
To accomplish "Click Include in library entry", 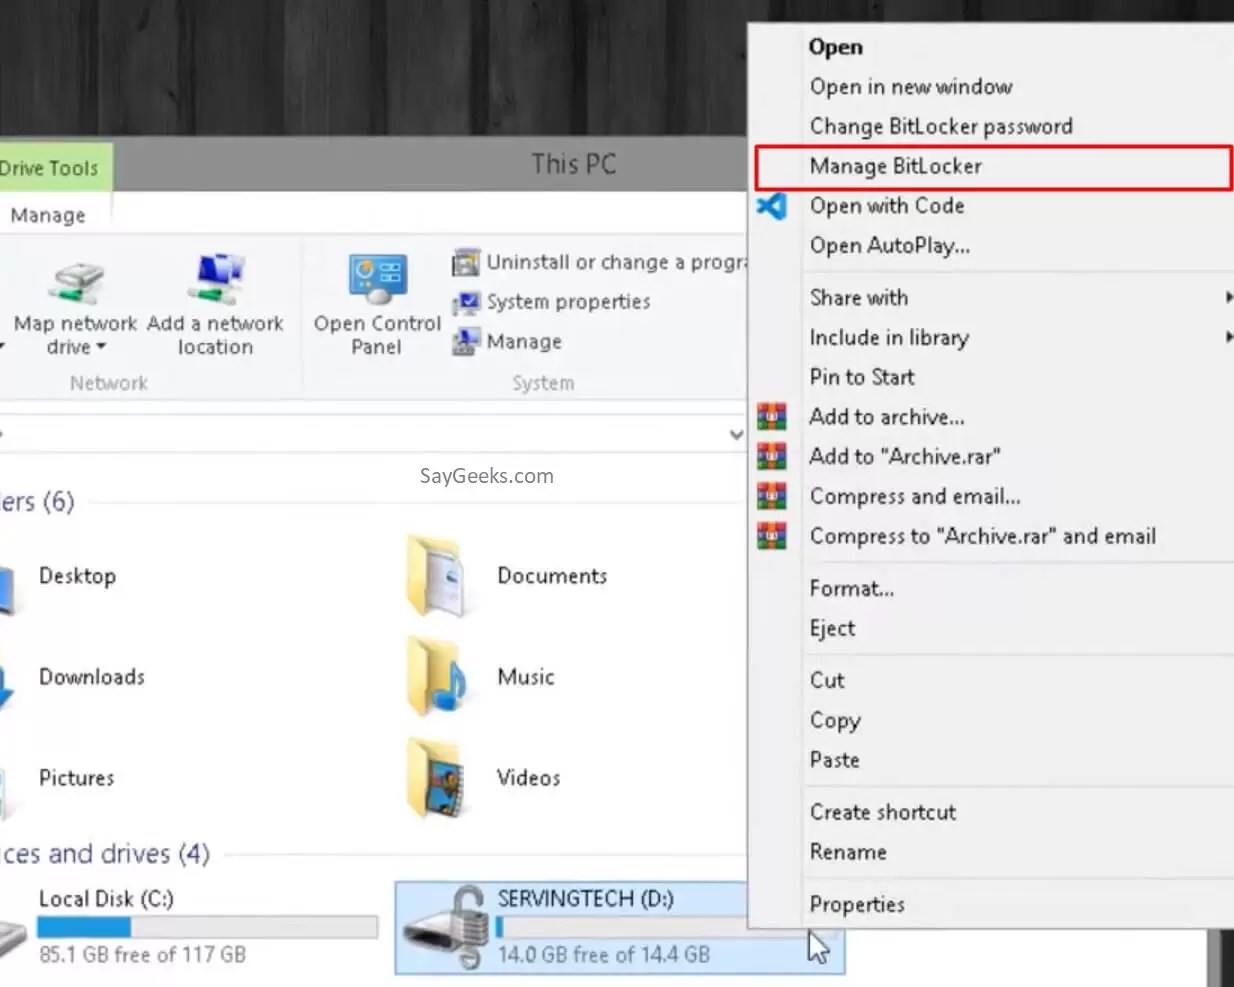I will [889, 338].
